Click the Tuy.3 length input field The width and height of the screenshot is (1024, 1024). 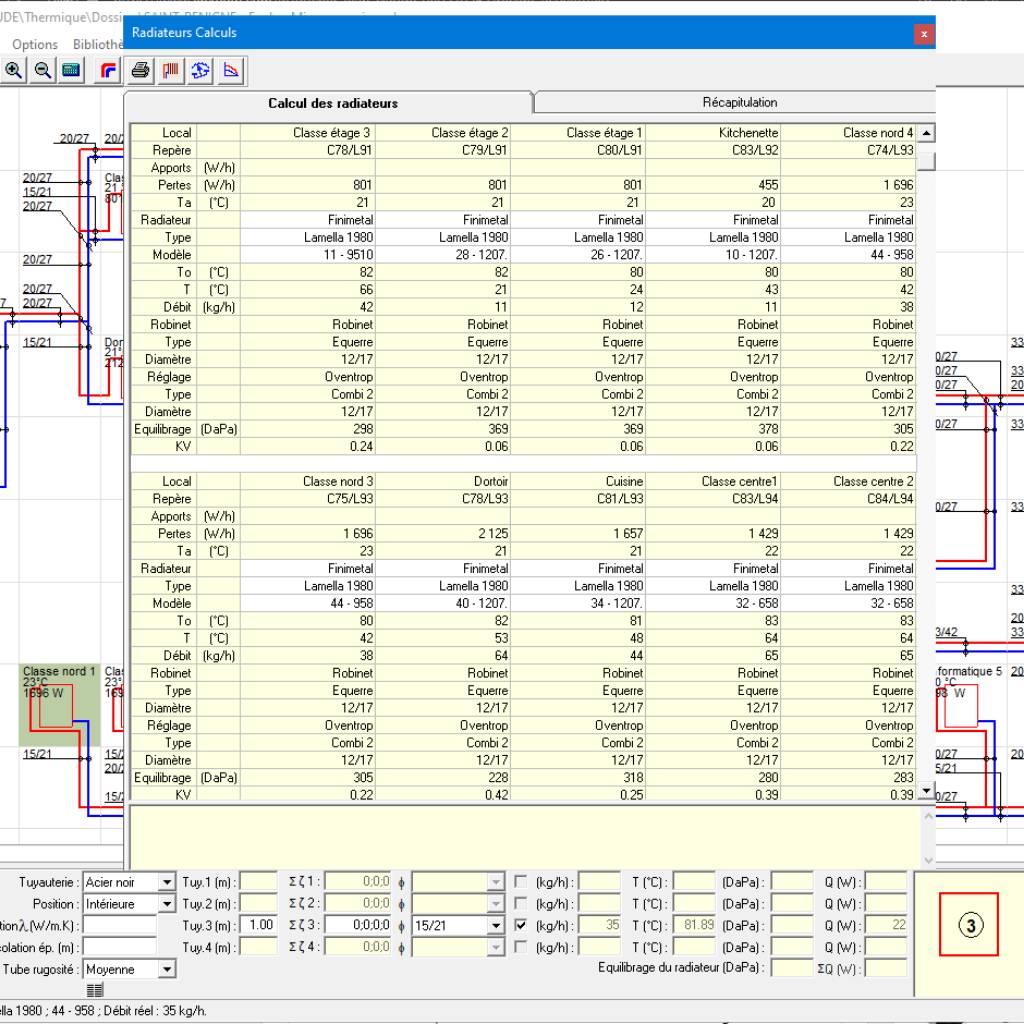[x=259, y=926]
